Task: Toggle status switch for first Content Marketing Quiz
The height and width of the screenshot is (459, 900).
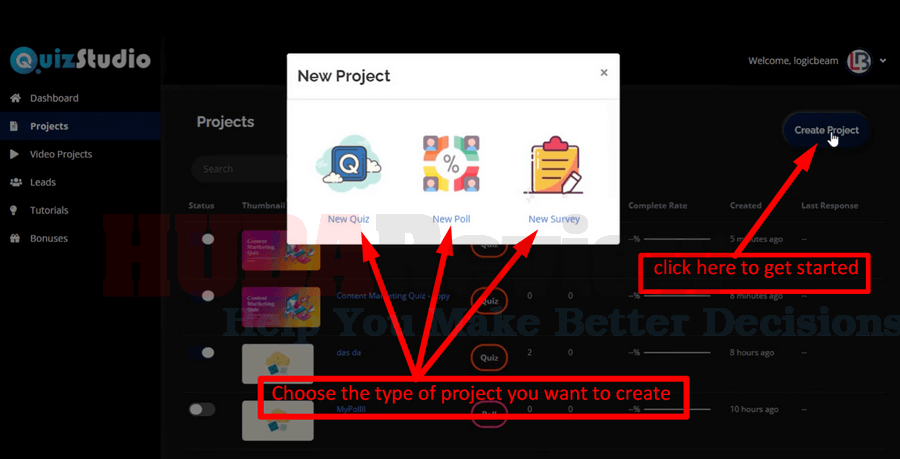Action: pyautogui.click(x=202, y=239)
